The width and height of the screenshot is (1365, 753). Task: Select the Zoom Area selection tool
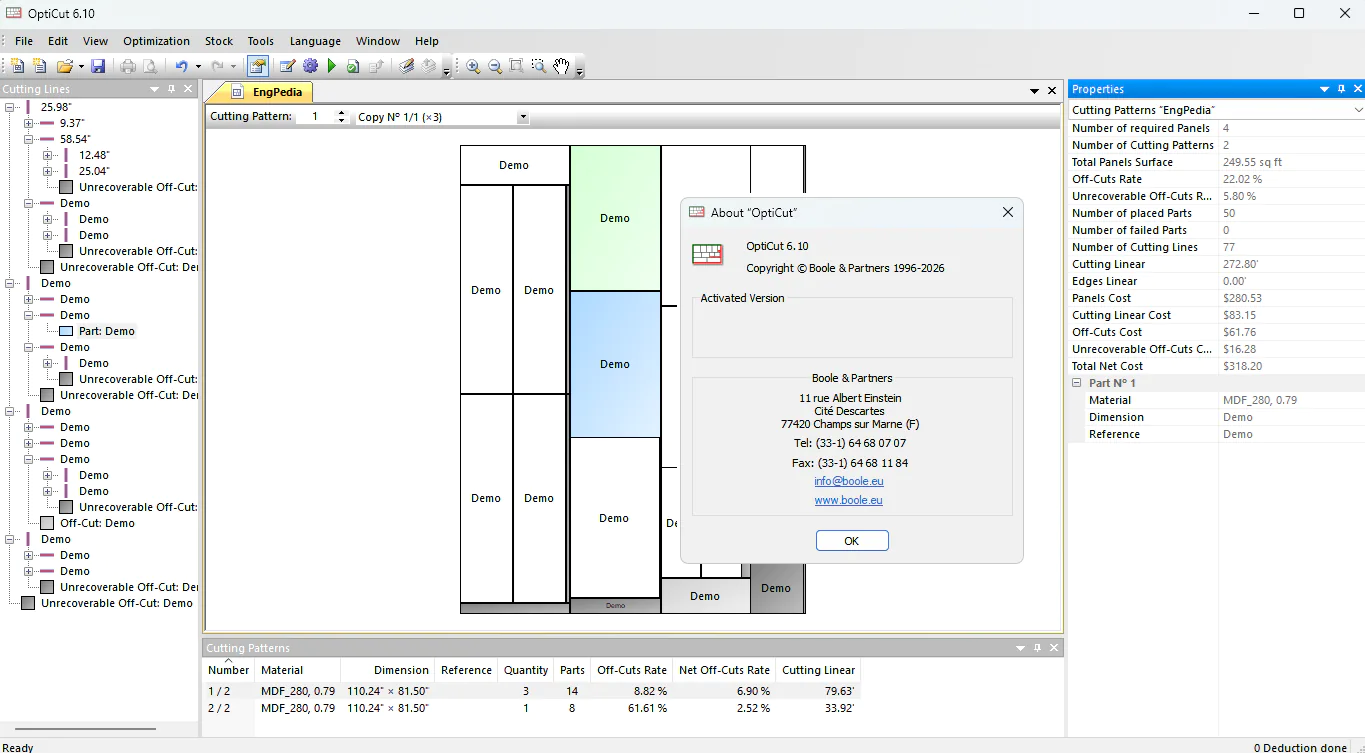[539, 66]
